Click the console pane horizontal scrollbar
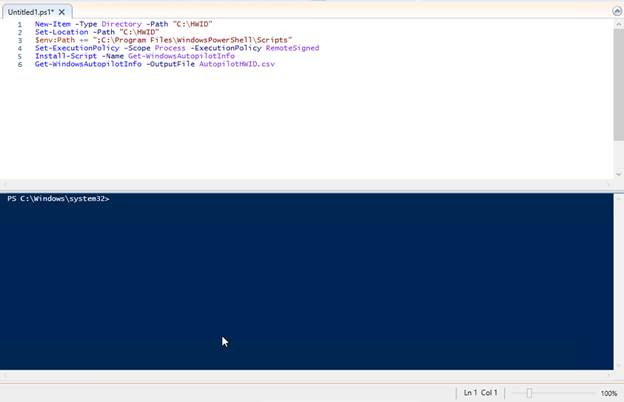The height and width of the screenshot is (402, 624). [300, 376]
